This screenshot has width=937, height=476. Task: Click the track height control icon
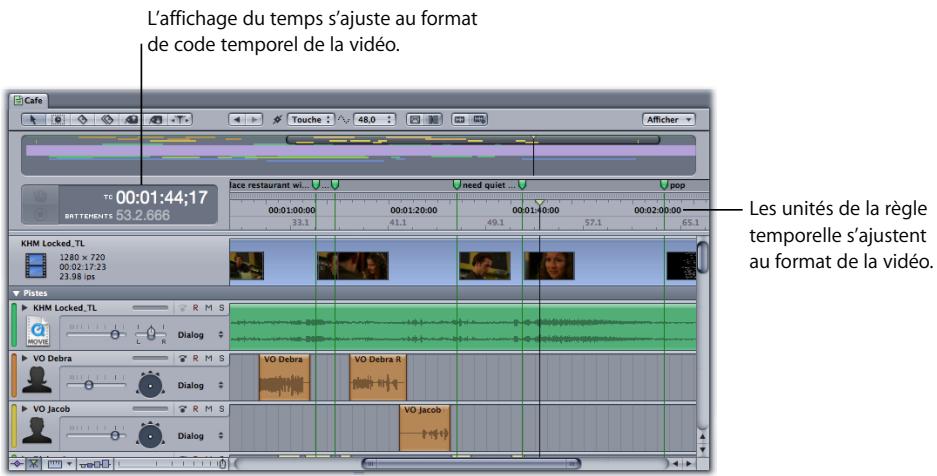click(x=96, y=463)
